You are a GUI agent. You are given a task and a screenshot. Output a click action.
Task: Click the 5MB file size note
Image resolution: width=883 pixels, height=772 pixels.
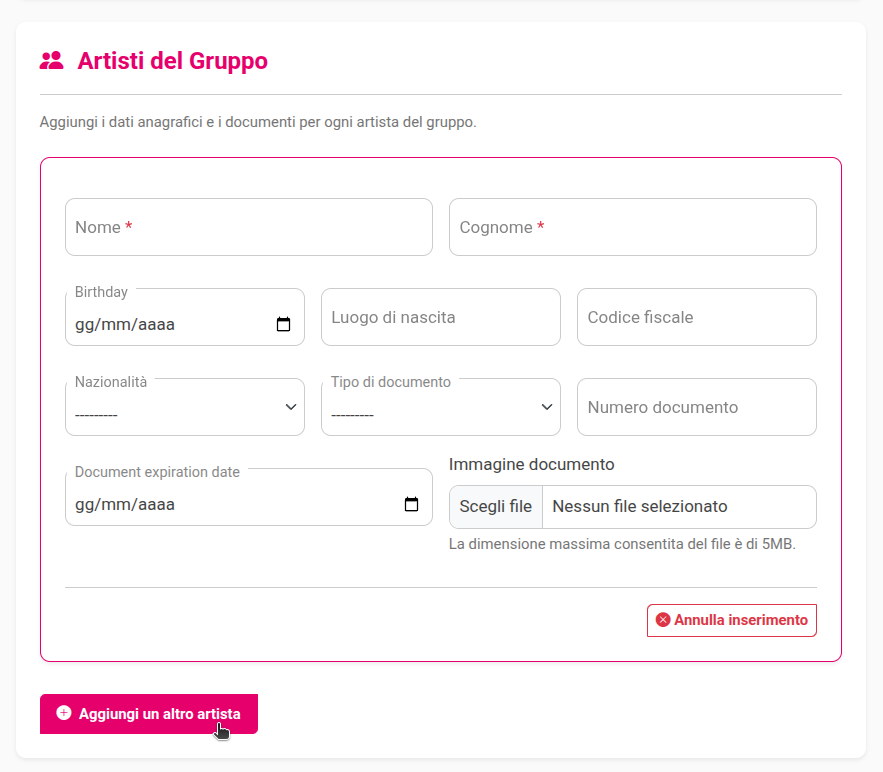click(x=622, y=545)
